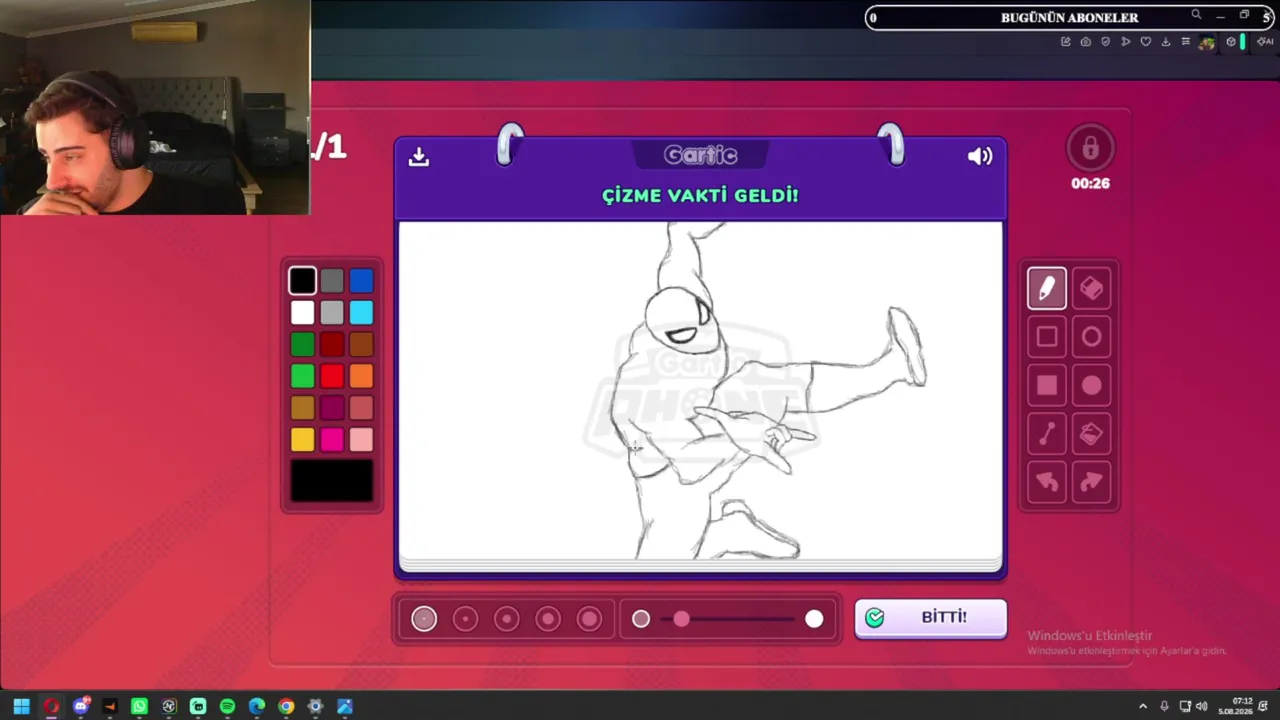The height and width of the screenshot is (720, 1280).
Task: Expand the system tray hidden icons chevron
Action: coord(1143,706)
